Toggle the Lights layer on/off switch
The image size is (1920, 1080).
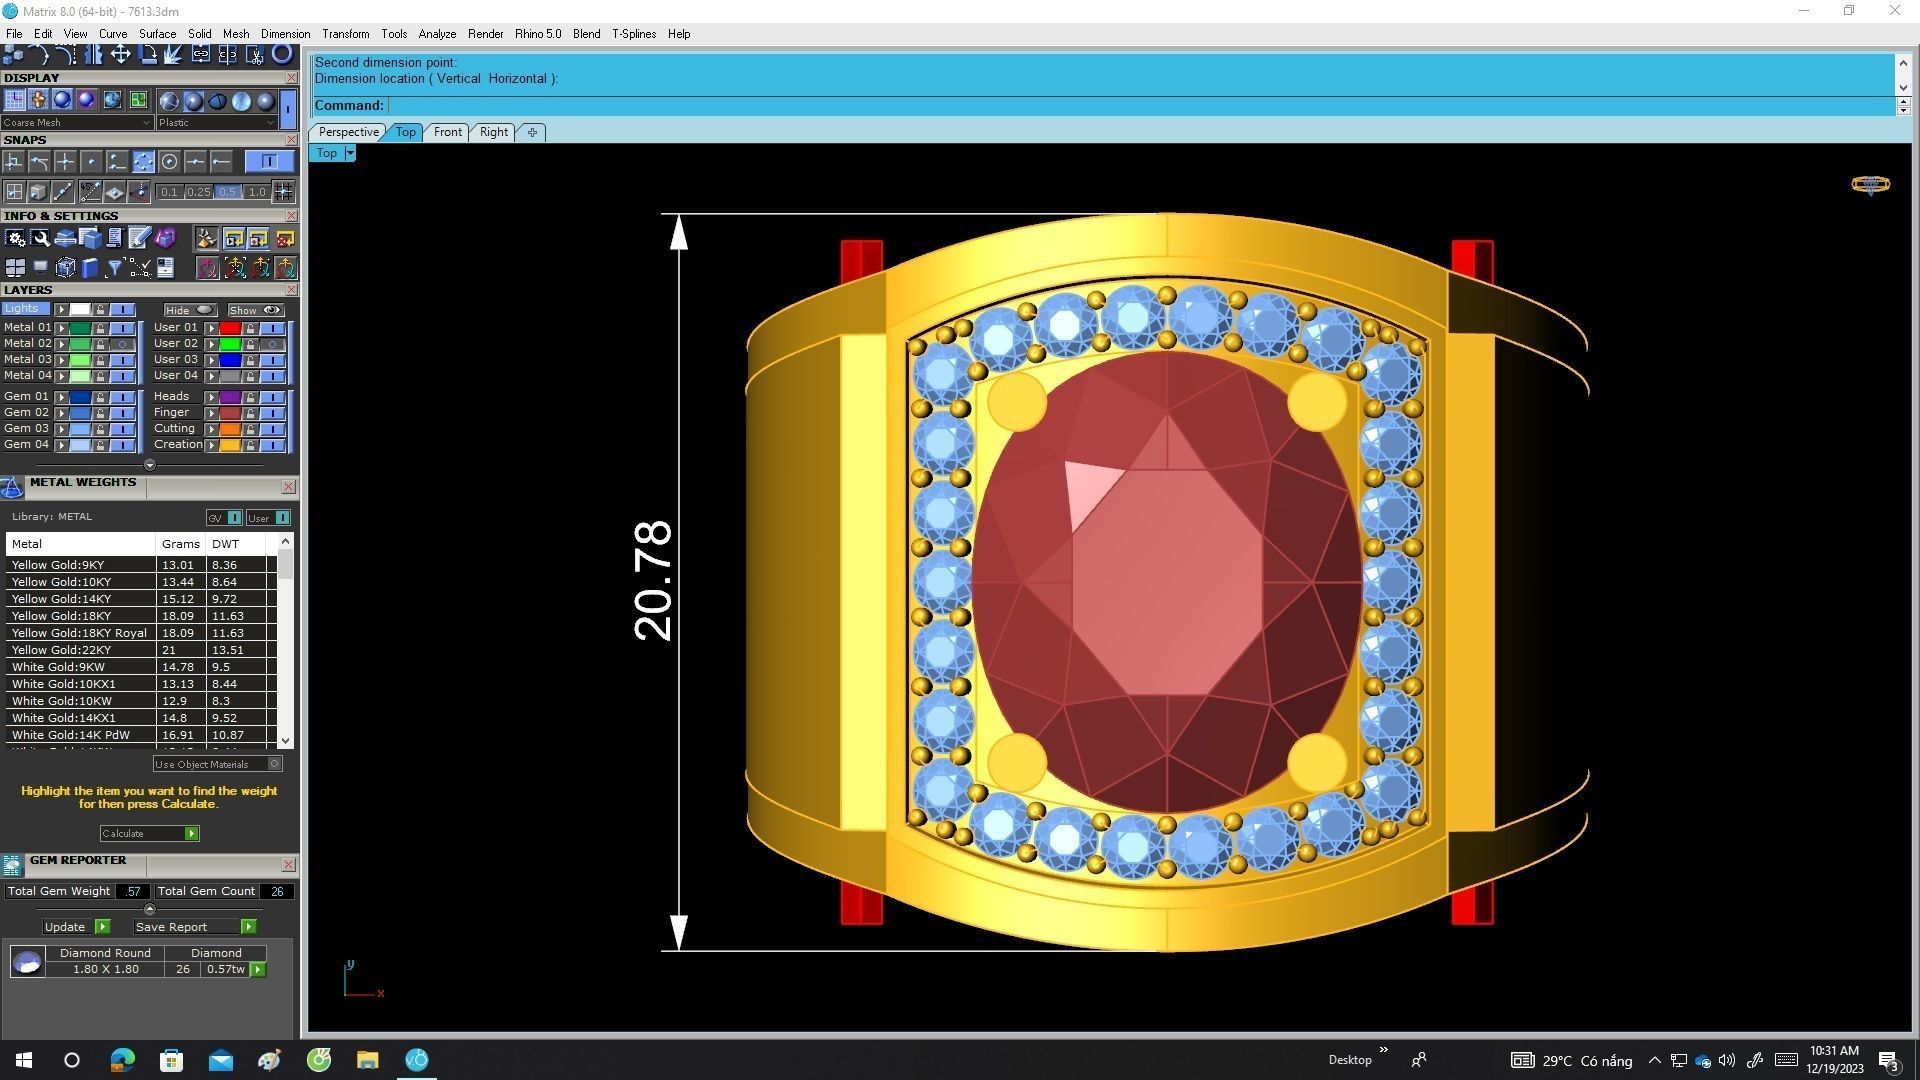pyautogui.click(x=122, y=310)
